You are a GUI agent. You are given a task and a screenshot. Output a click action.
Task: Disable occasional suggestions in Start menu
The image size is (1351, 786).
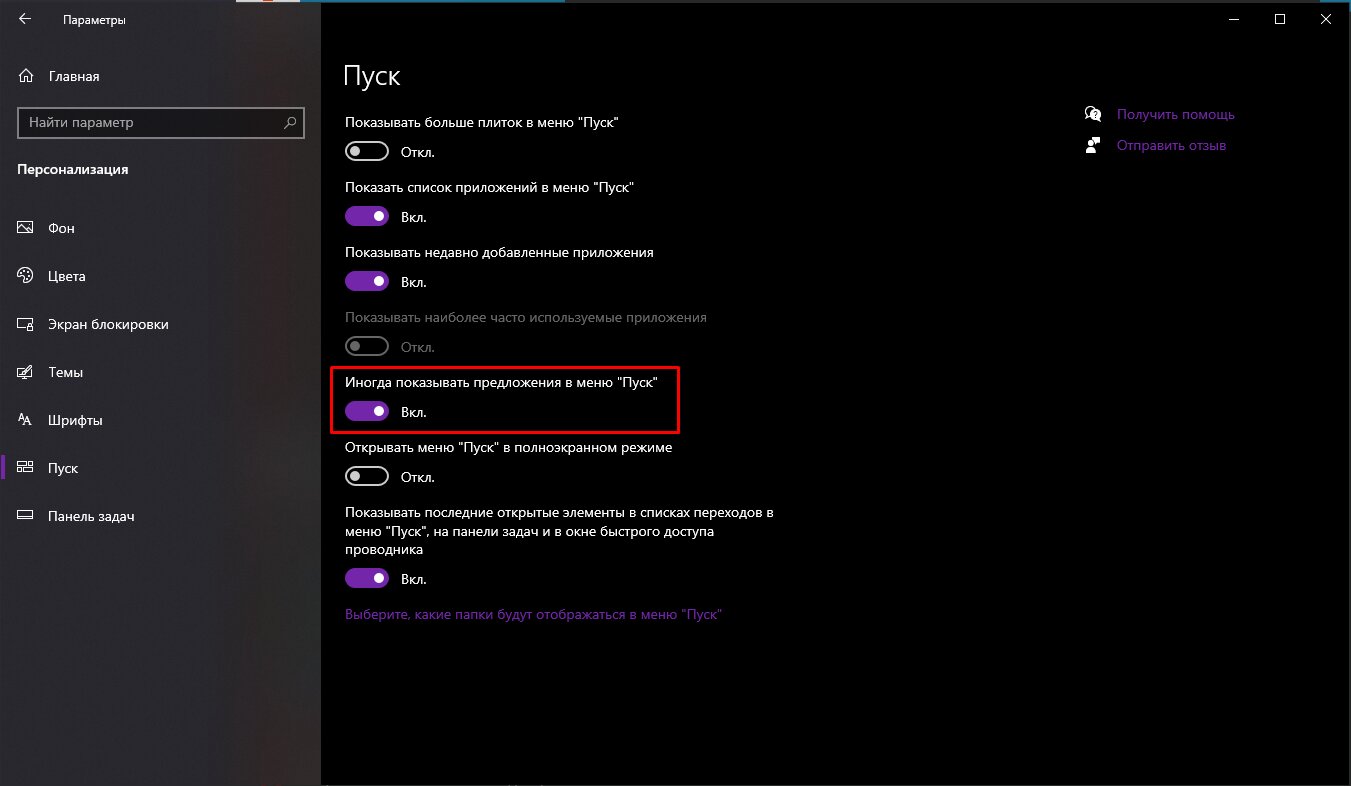(x=367, y=412)
